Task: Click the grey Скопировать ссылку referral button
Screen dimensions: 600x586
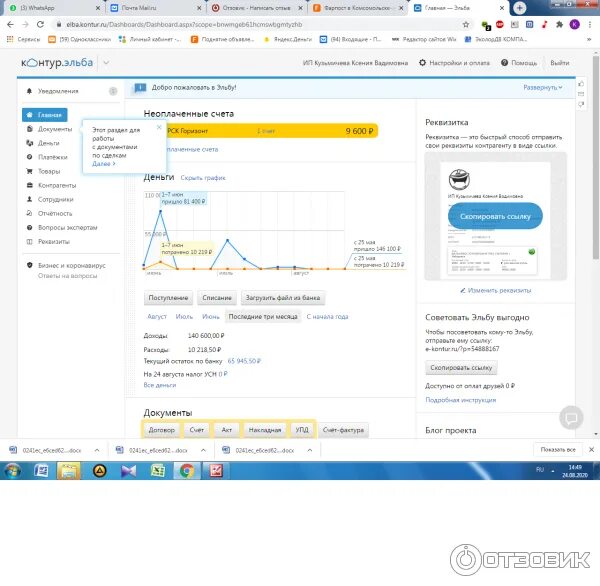Action: point(461,367)
